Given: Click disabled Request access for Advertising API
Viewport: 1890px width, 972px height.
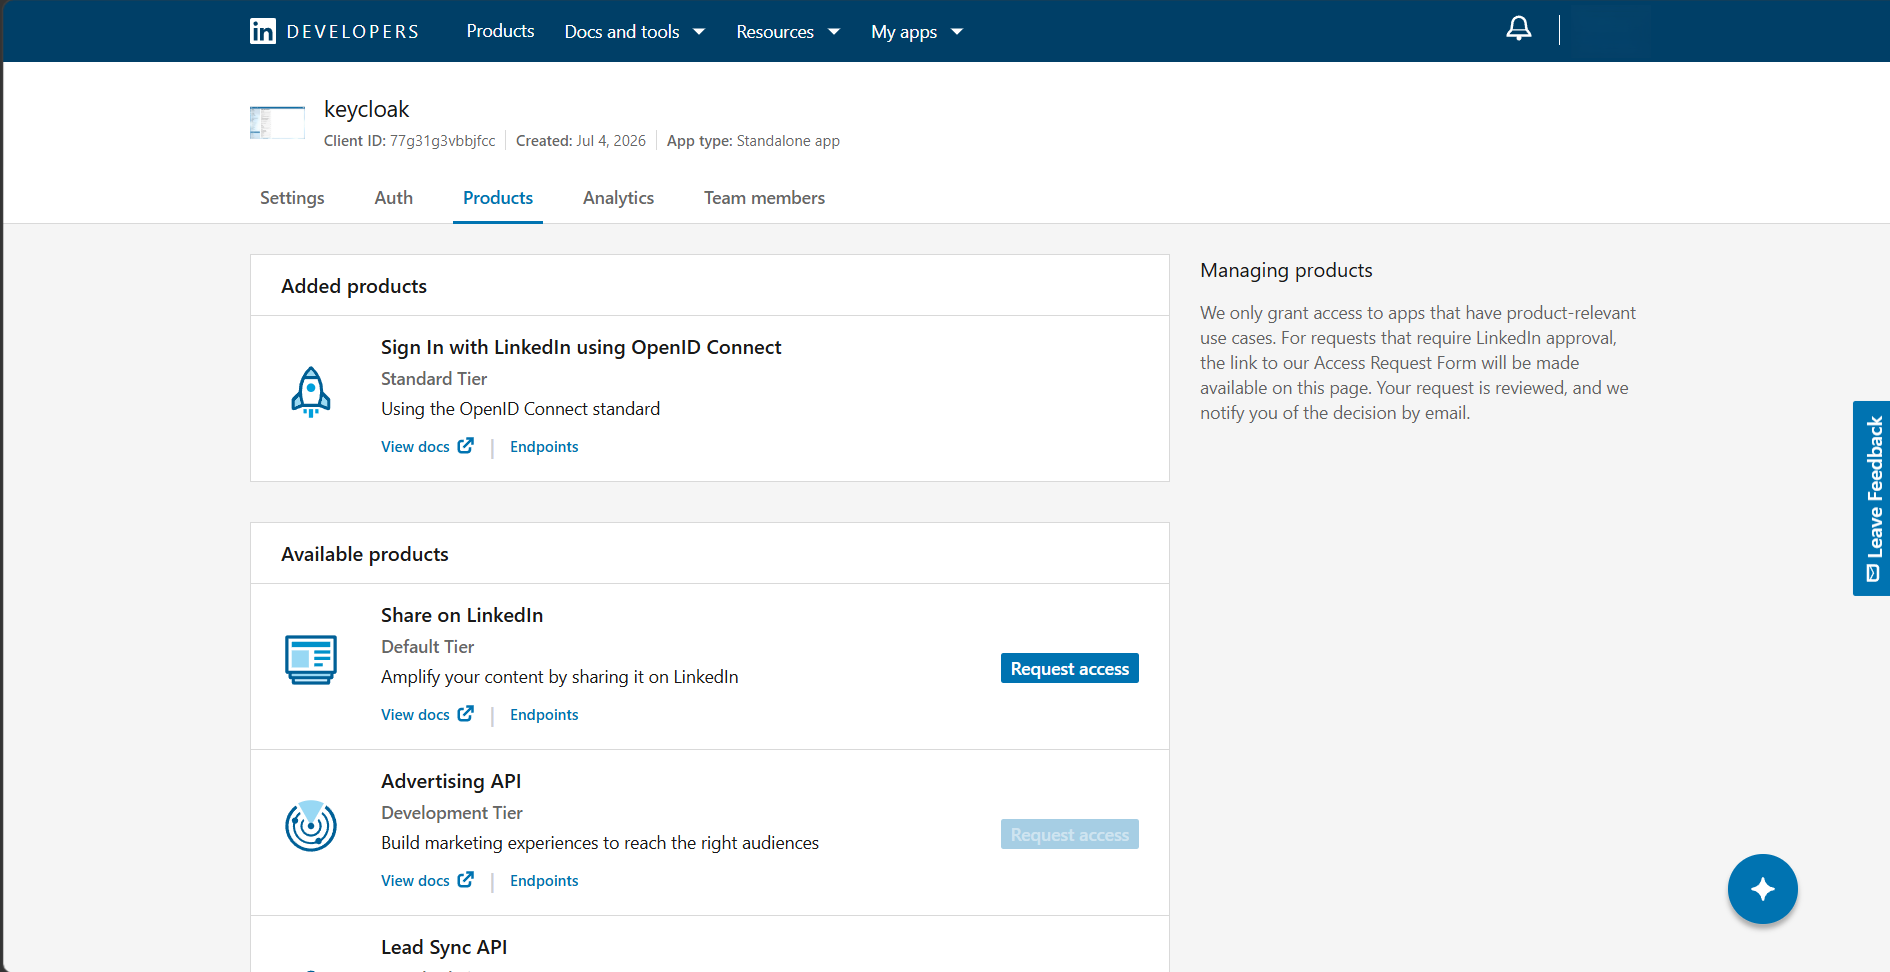Looking at the screenshot, I should click(1069, 834).
